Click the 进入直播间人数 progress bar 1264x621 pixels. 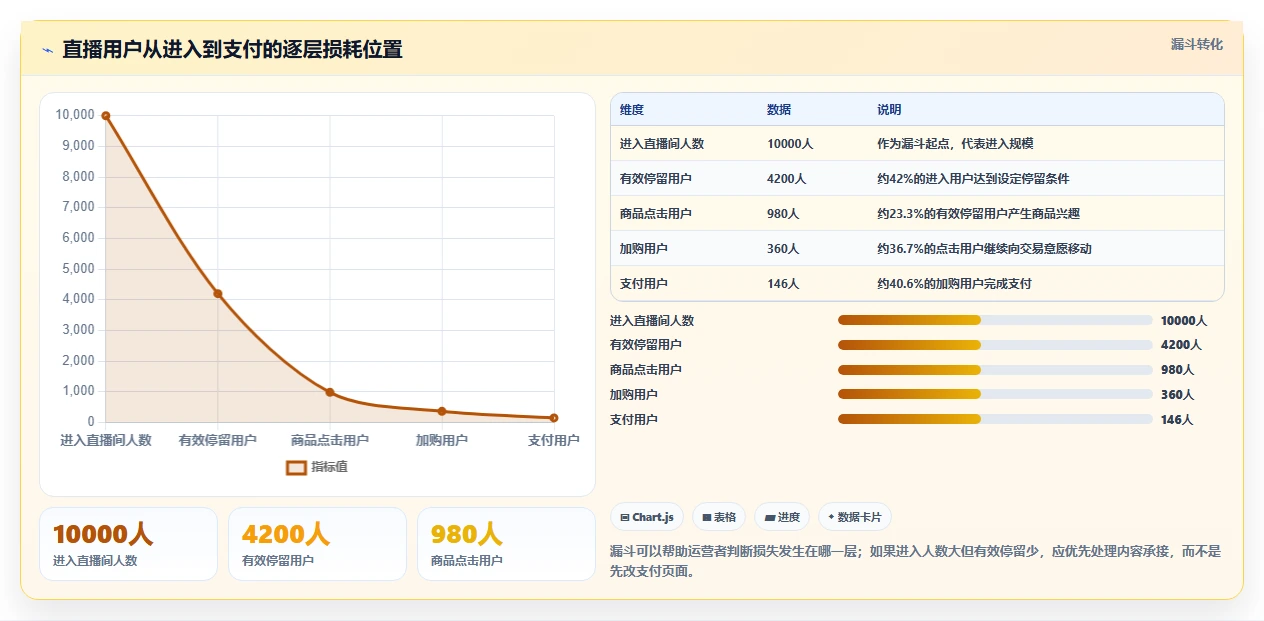(x=995, y=320)
